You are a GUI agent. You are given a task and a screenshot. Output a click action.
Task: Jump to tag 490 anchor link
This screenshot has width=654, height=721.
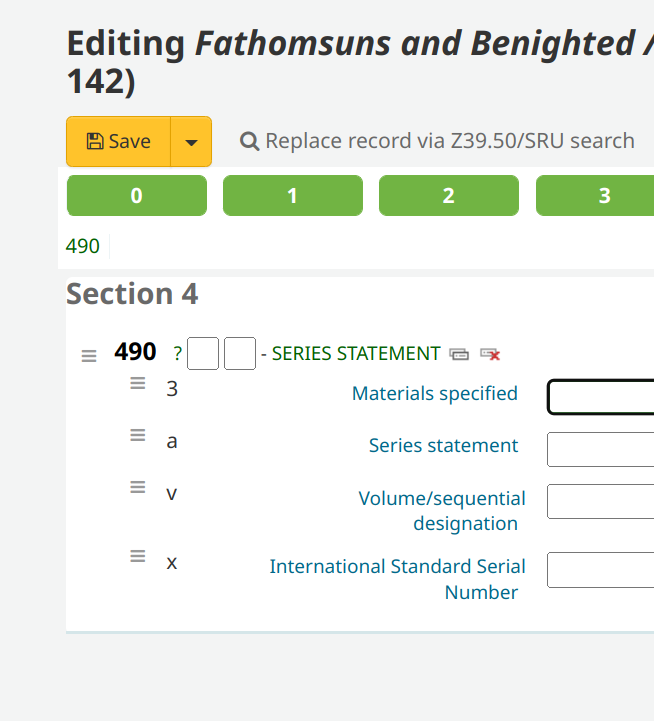(83, 246)
